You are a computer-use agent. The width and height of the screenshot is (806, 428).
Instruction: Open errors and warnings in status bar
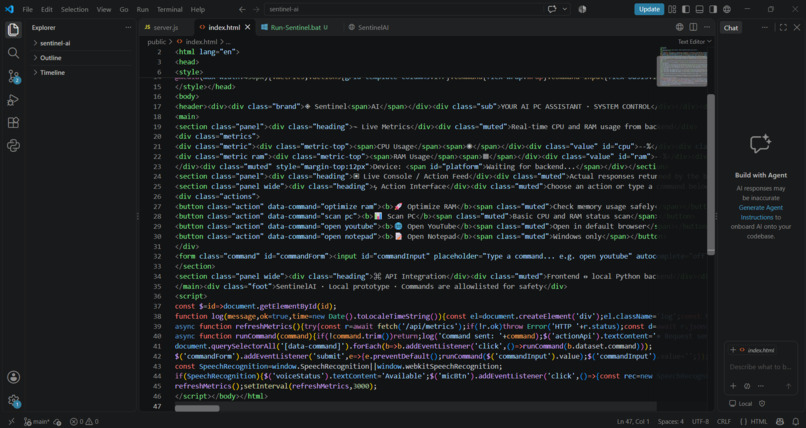pyautogui.click(x=84, y=422)
